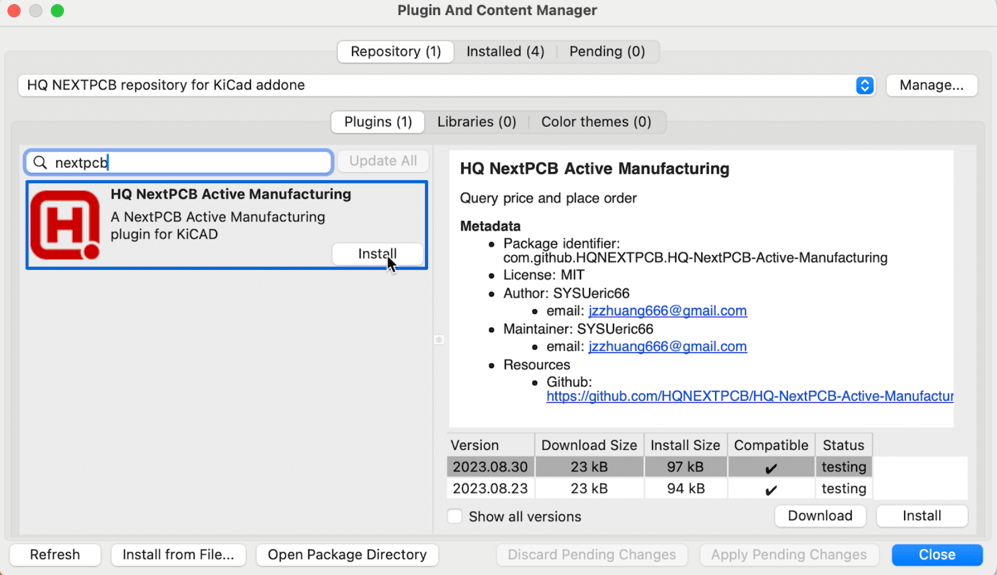997x575 pixels.
Task: Click Discard Pending Changes button
Action: tap(591, 555)
